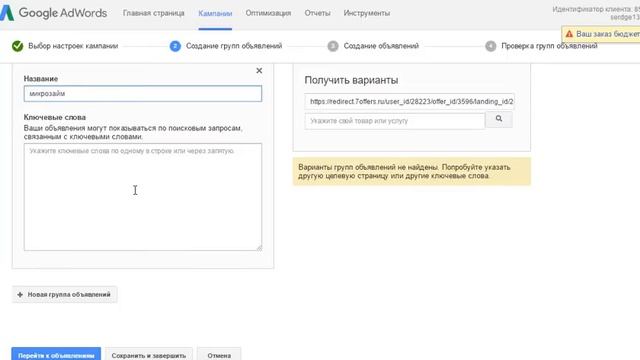Click the Отмена button
This screenshot has height=360, width=640.
(219, 355)
